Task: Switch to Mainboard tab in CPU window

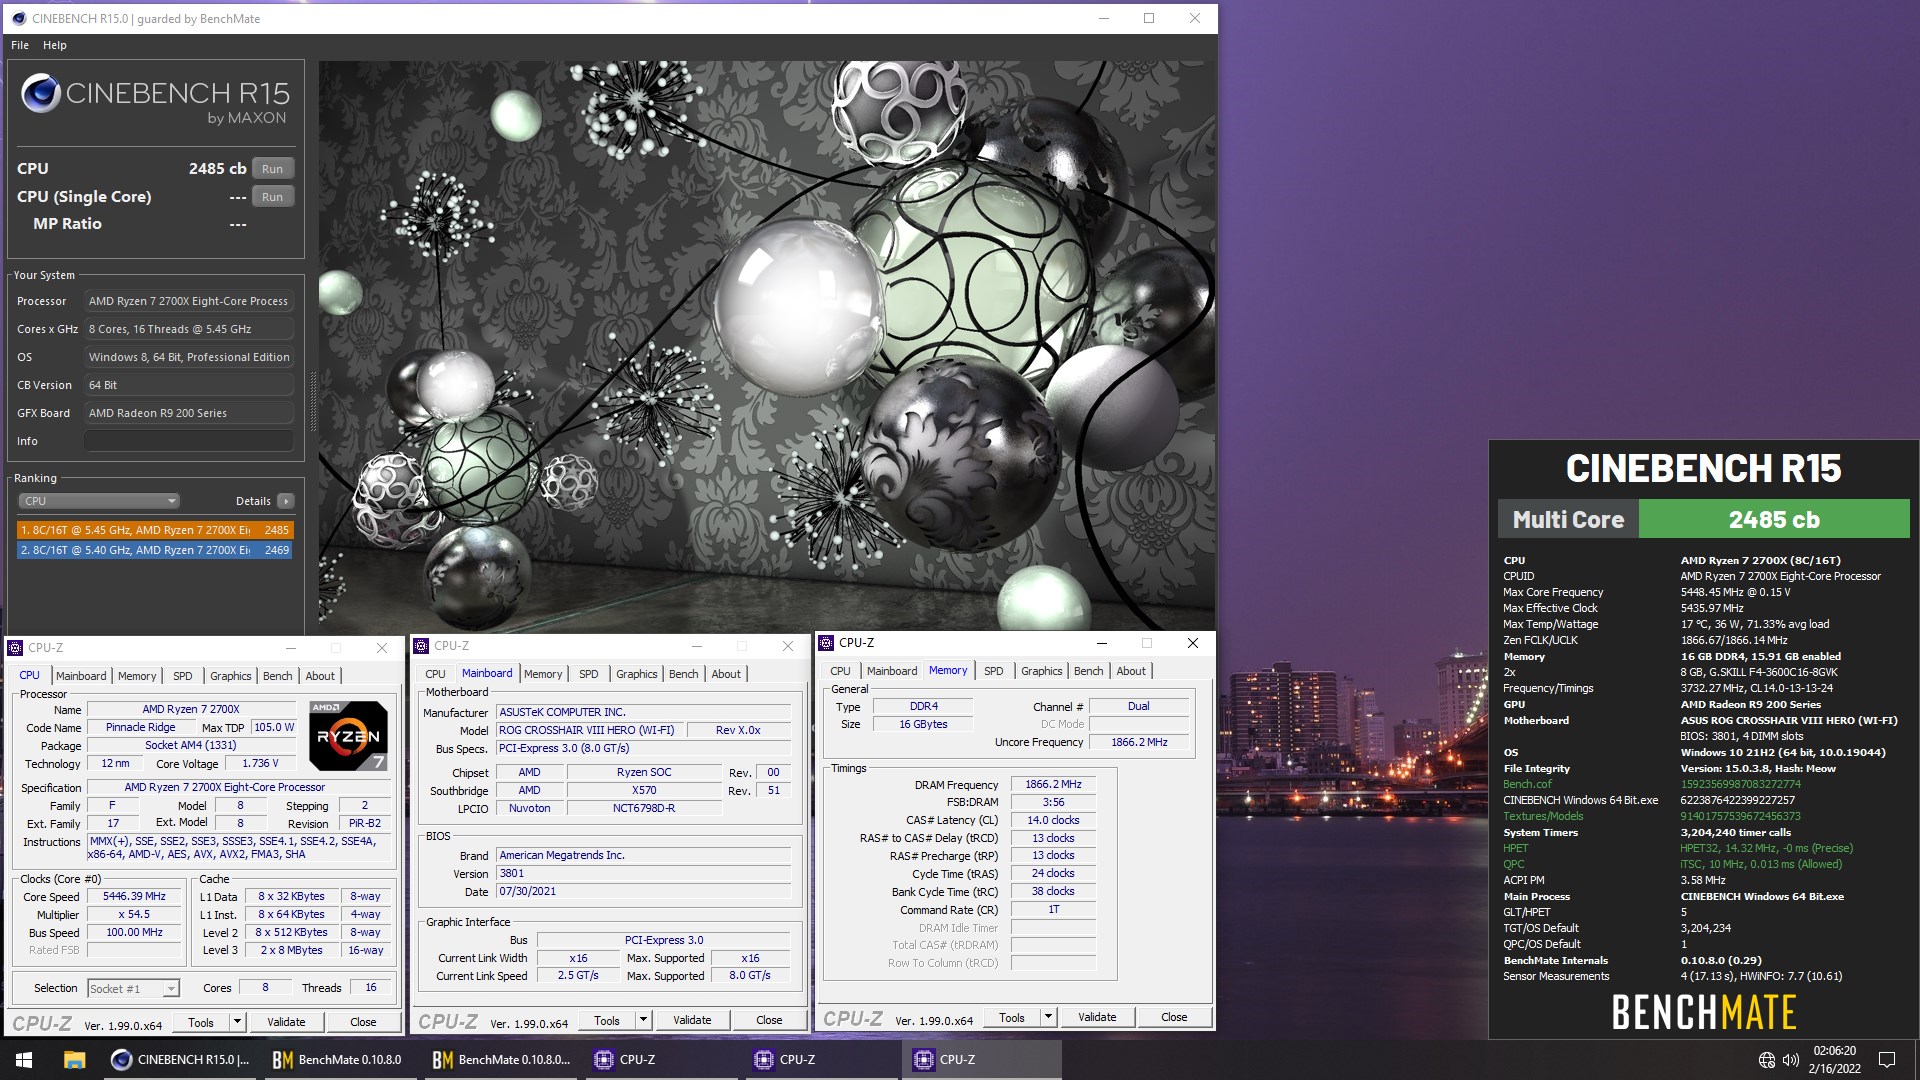Action: (x=81, y=676)
